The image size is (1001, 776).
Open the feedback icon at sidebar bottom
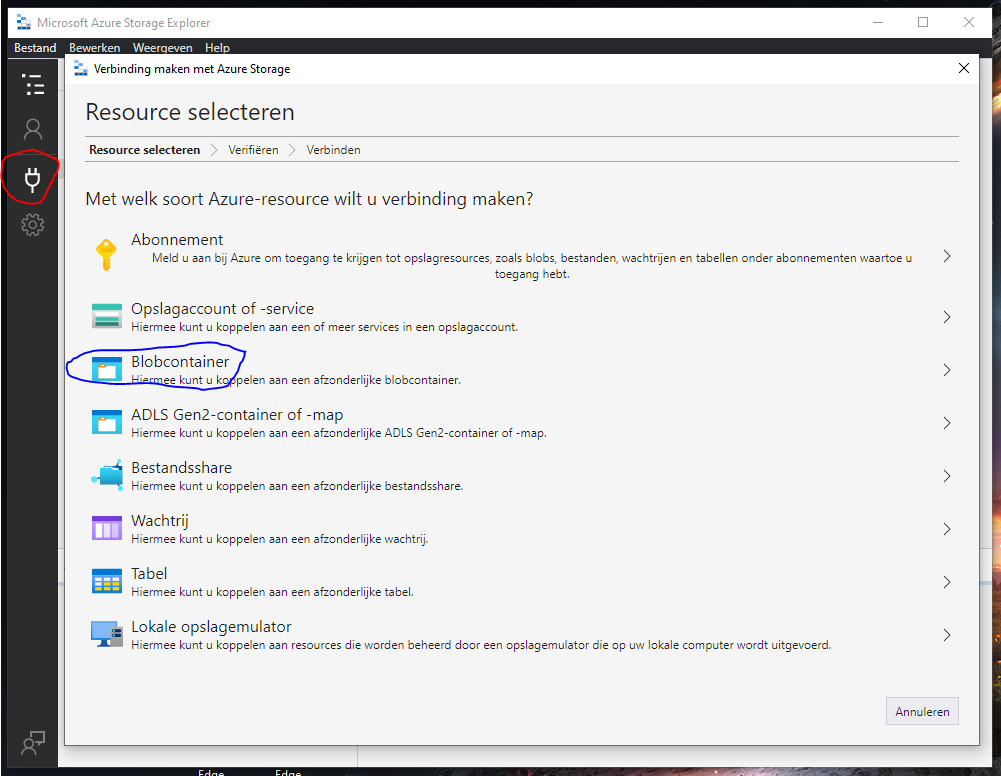pos(33,743)
